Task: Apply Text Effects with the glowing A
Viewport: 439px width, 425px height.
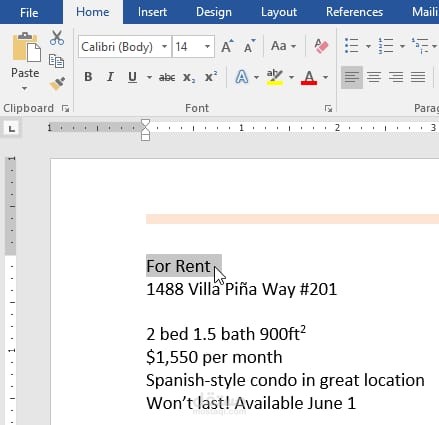Action: point(242,77)
